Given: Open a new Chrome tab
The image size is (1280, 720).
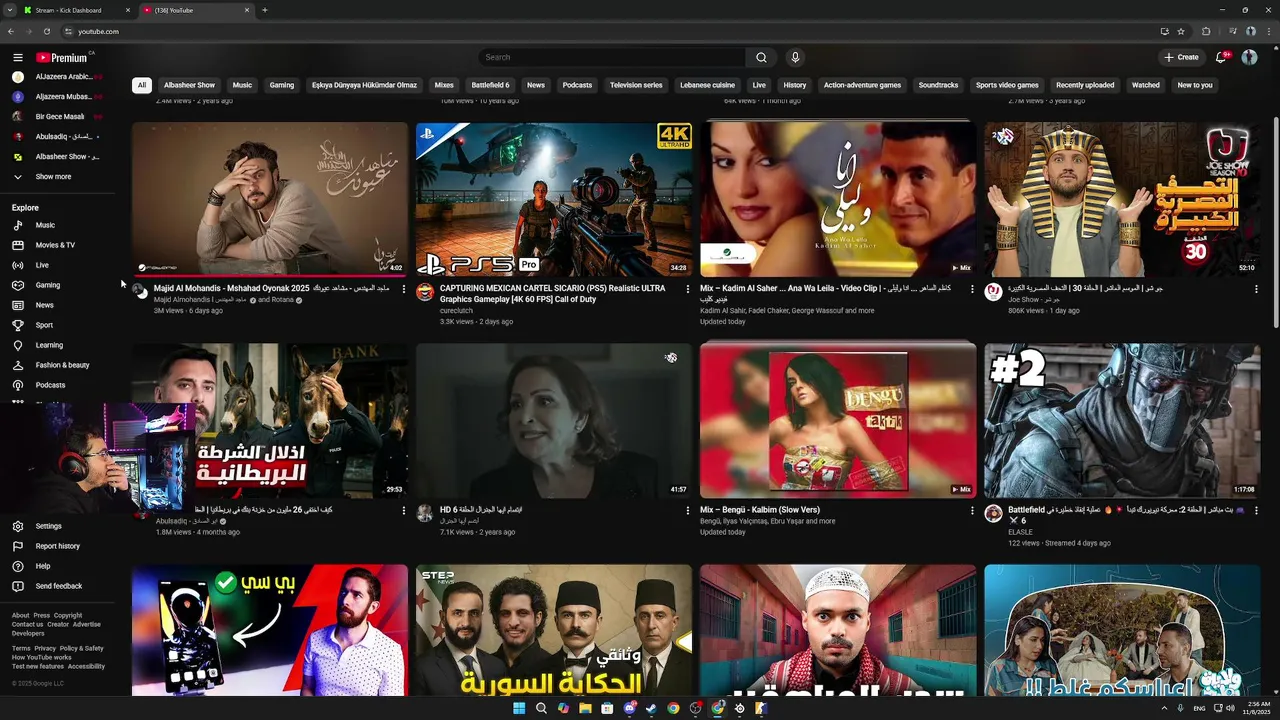Looking at the screenshot, I should (x=264, y=10).
